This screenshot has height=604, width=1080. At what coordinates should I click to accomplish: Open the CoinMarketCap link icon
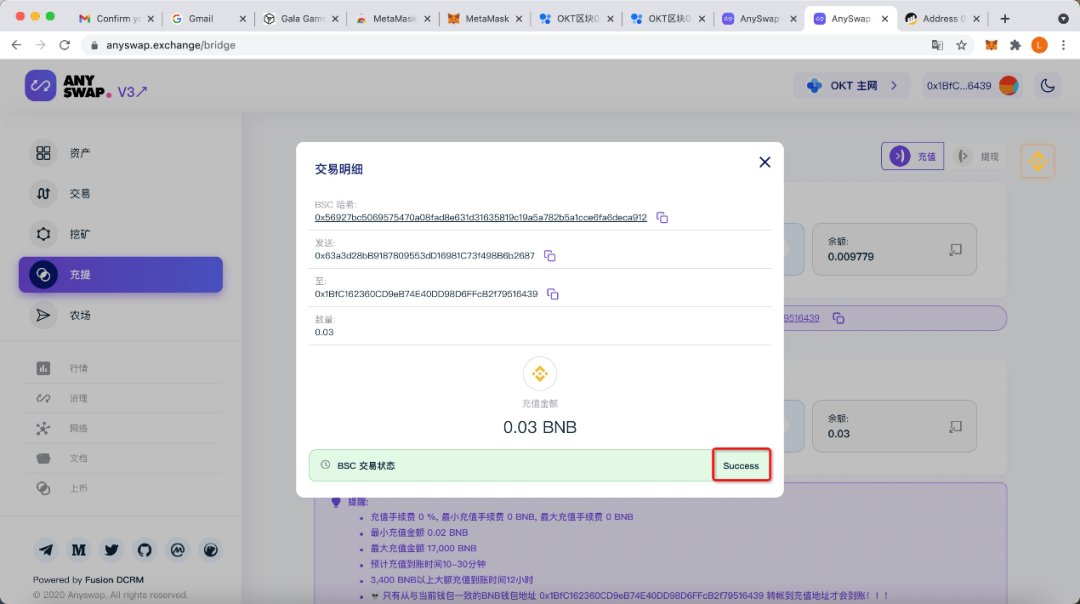pyautogui.click(x=178, y=550)
